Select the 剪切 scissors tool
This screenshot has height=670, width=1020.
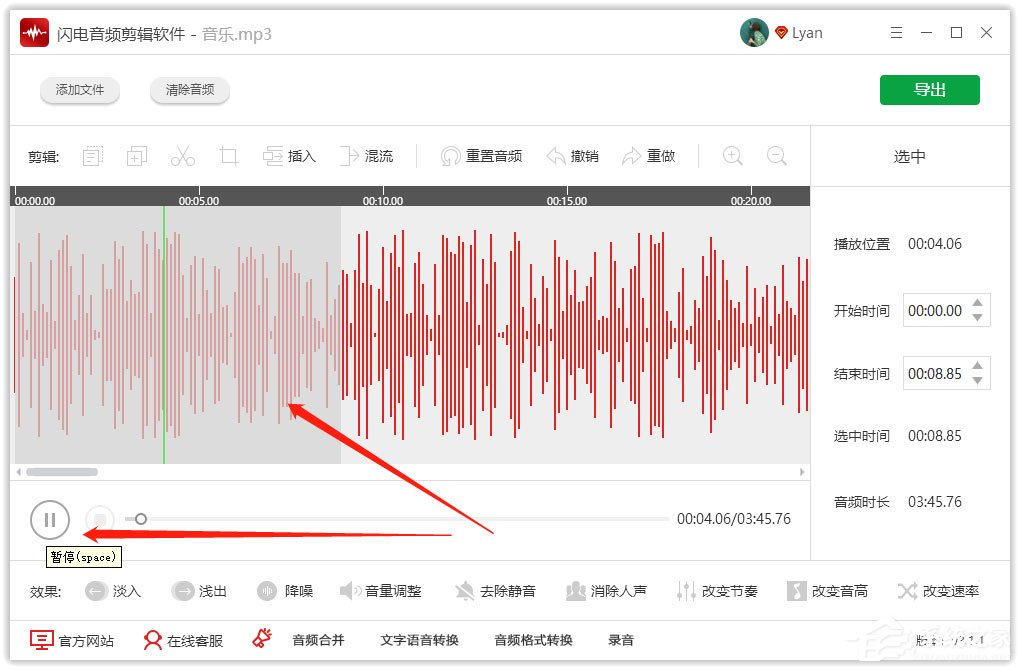(x=182, y=155)
